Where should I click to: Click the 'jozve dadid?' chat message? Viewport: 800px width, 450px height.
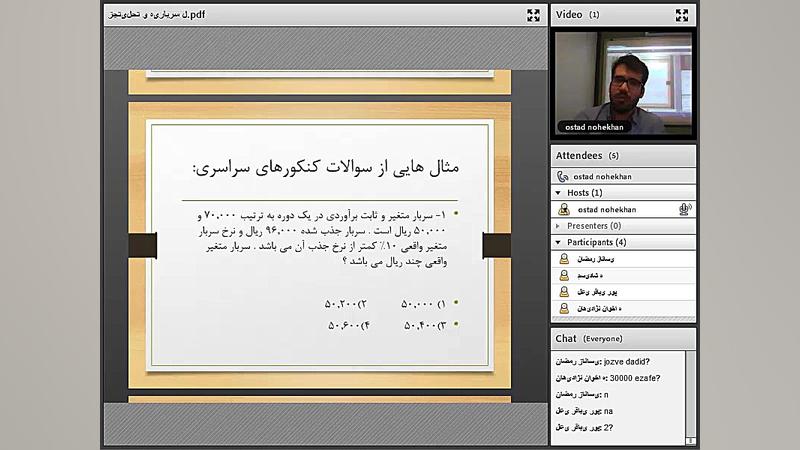[x=603, y=362]
